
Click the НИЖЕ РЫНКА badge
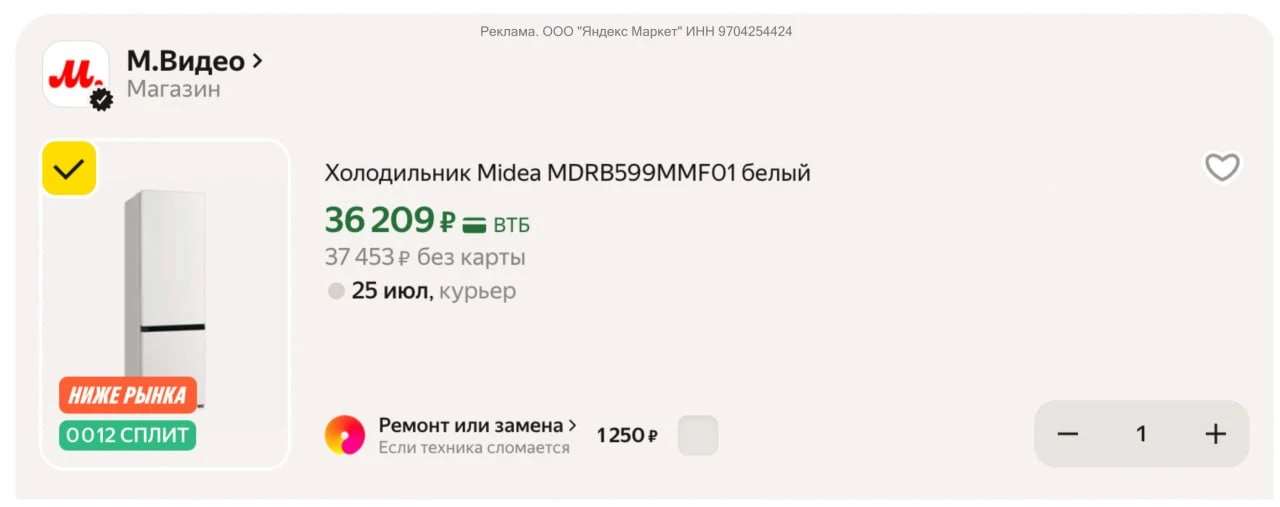point(128,395)
